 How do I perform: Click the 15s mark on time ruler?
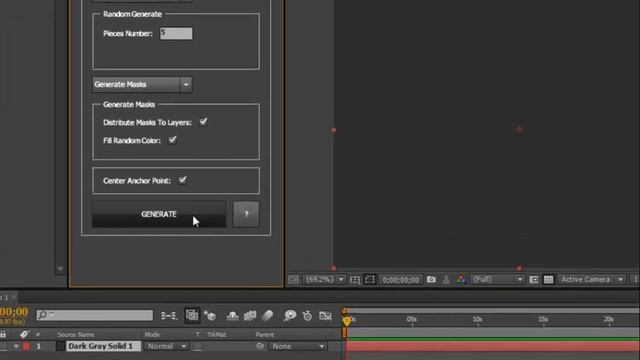543,320
